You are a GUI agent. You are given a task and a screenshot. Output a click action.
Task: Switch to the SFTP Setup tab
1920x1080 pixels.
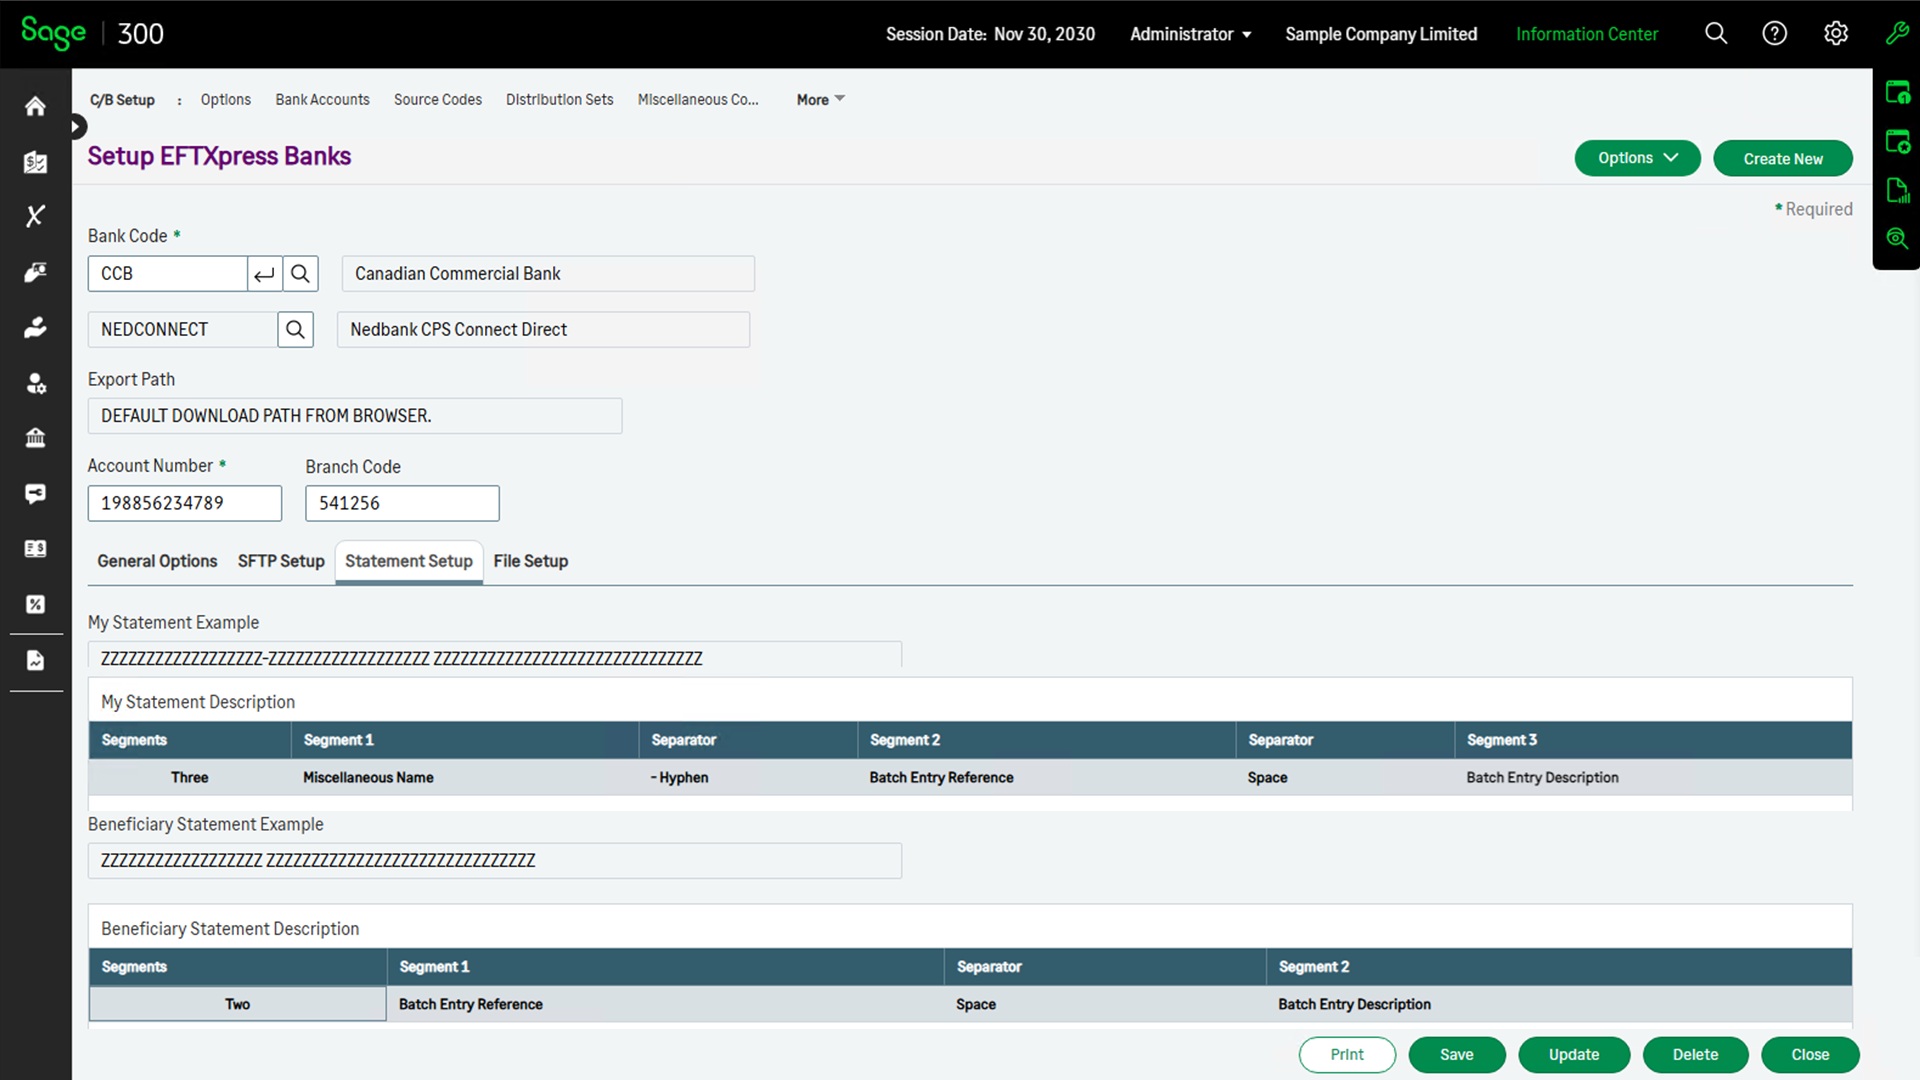pos(281,561)
